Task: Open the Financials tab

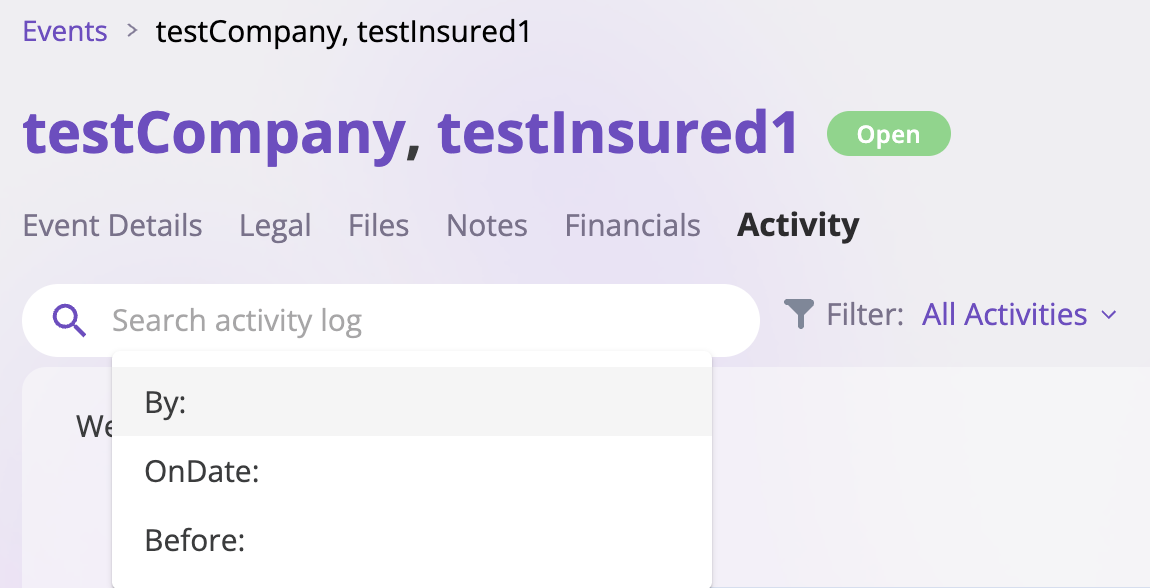Action: (x=632, y=225)
